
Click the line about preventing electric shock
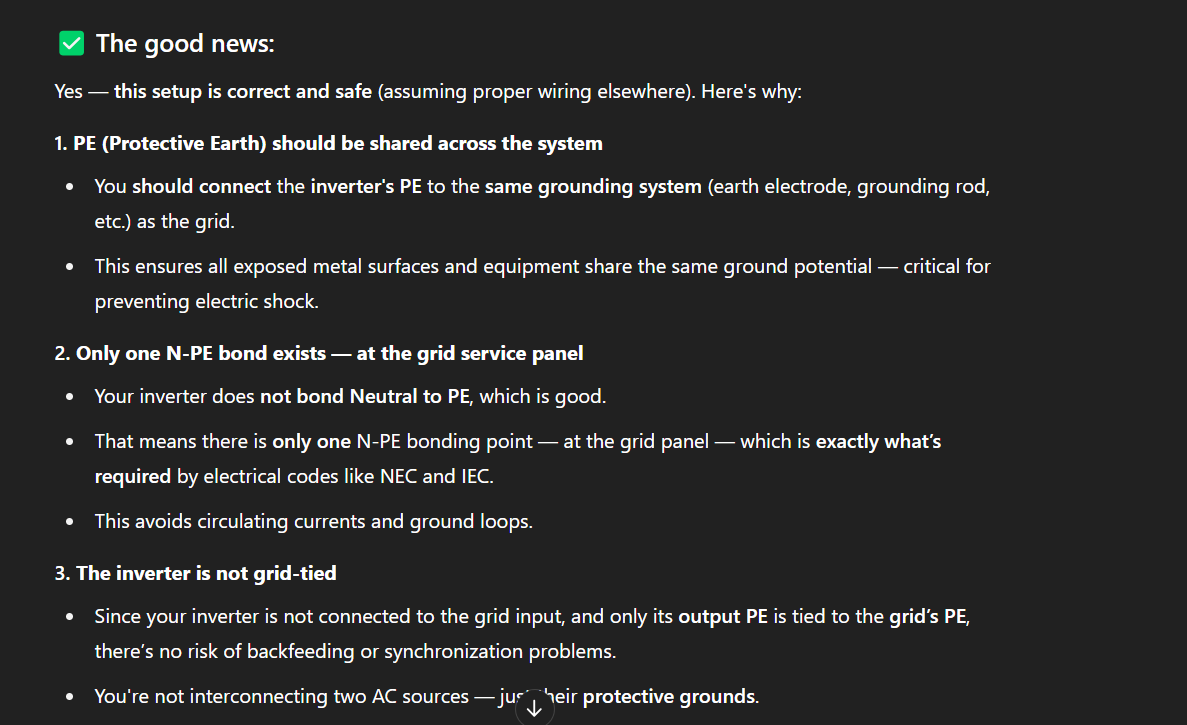pos(206,301)
